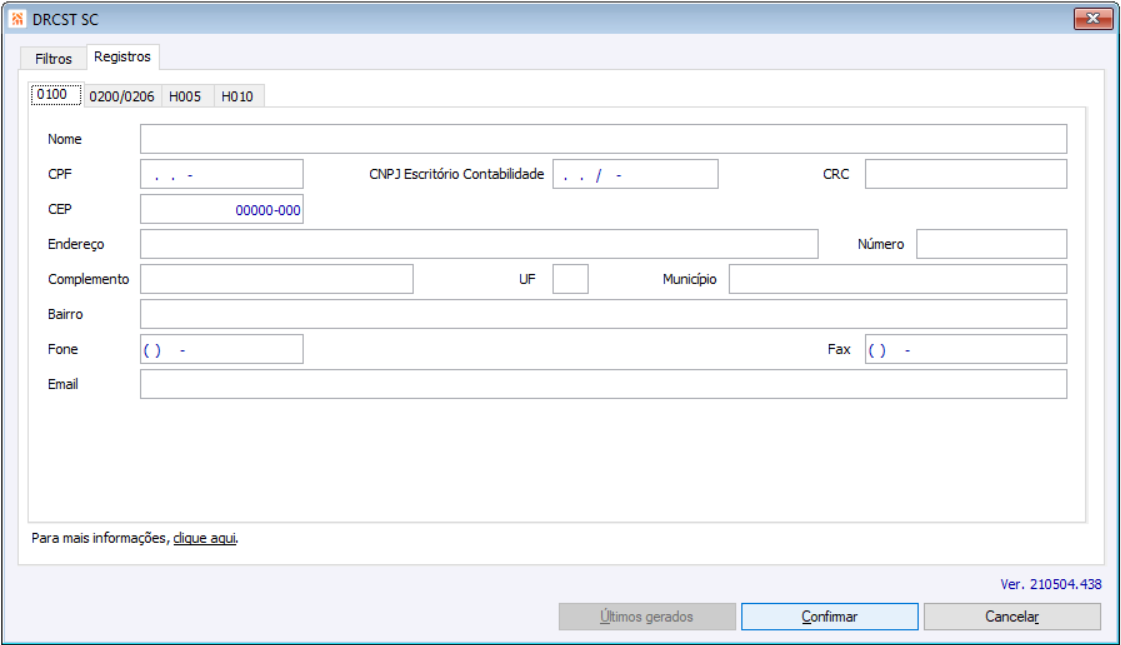Click into the Bairro field

pos(603,314)
